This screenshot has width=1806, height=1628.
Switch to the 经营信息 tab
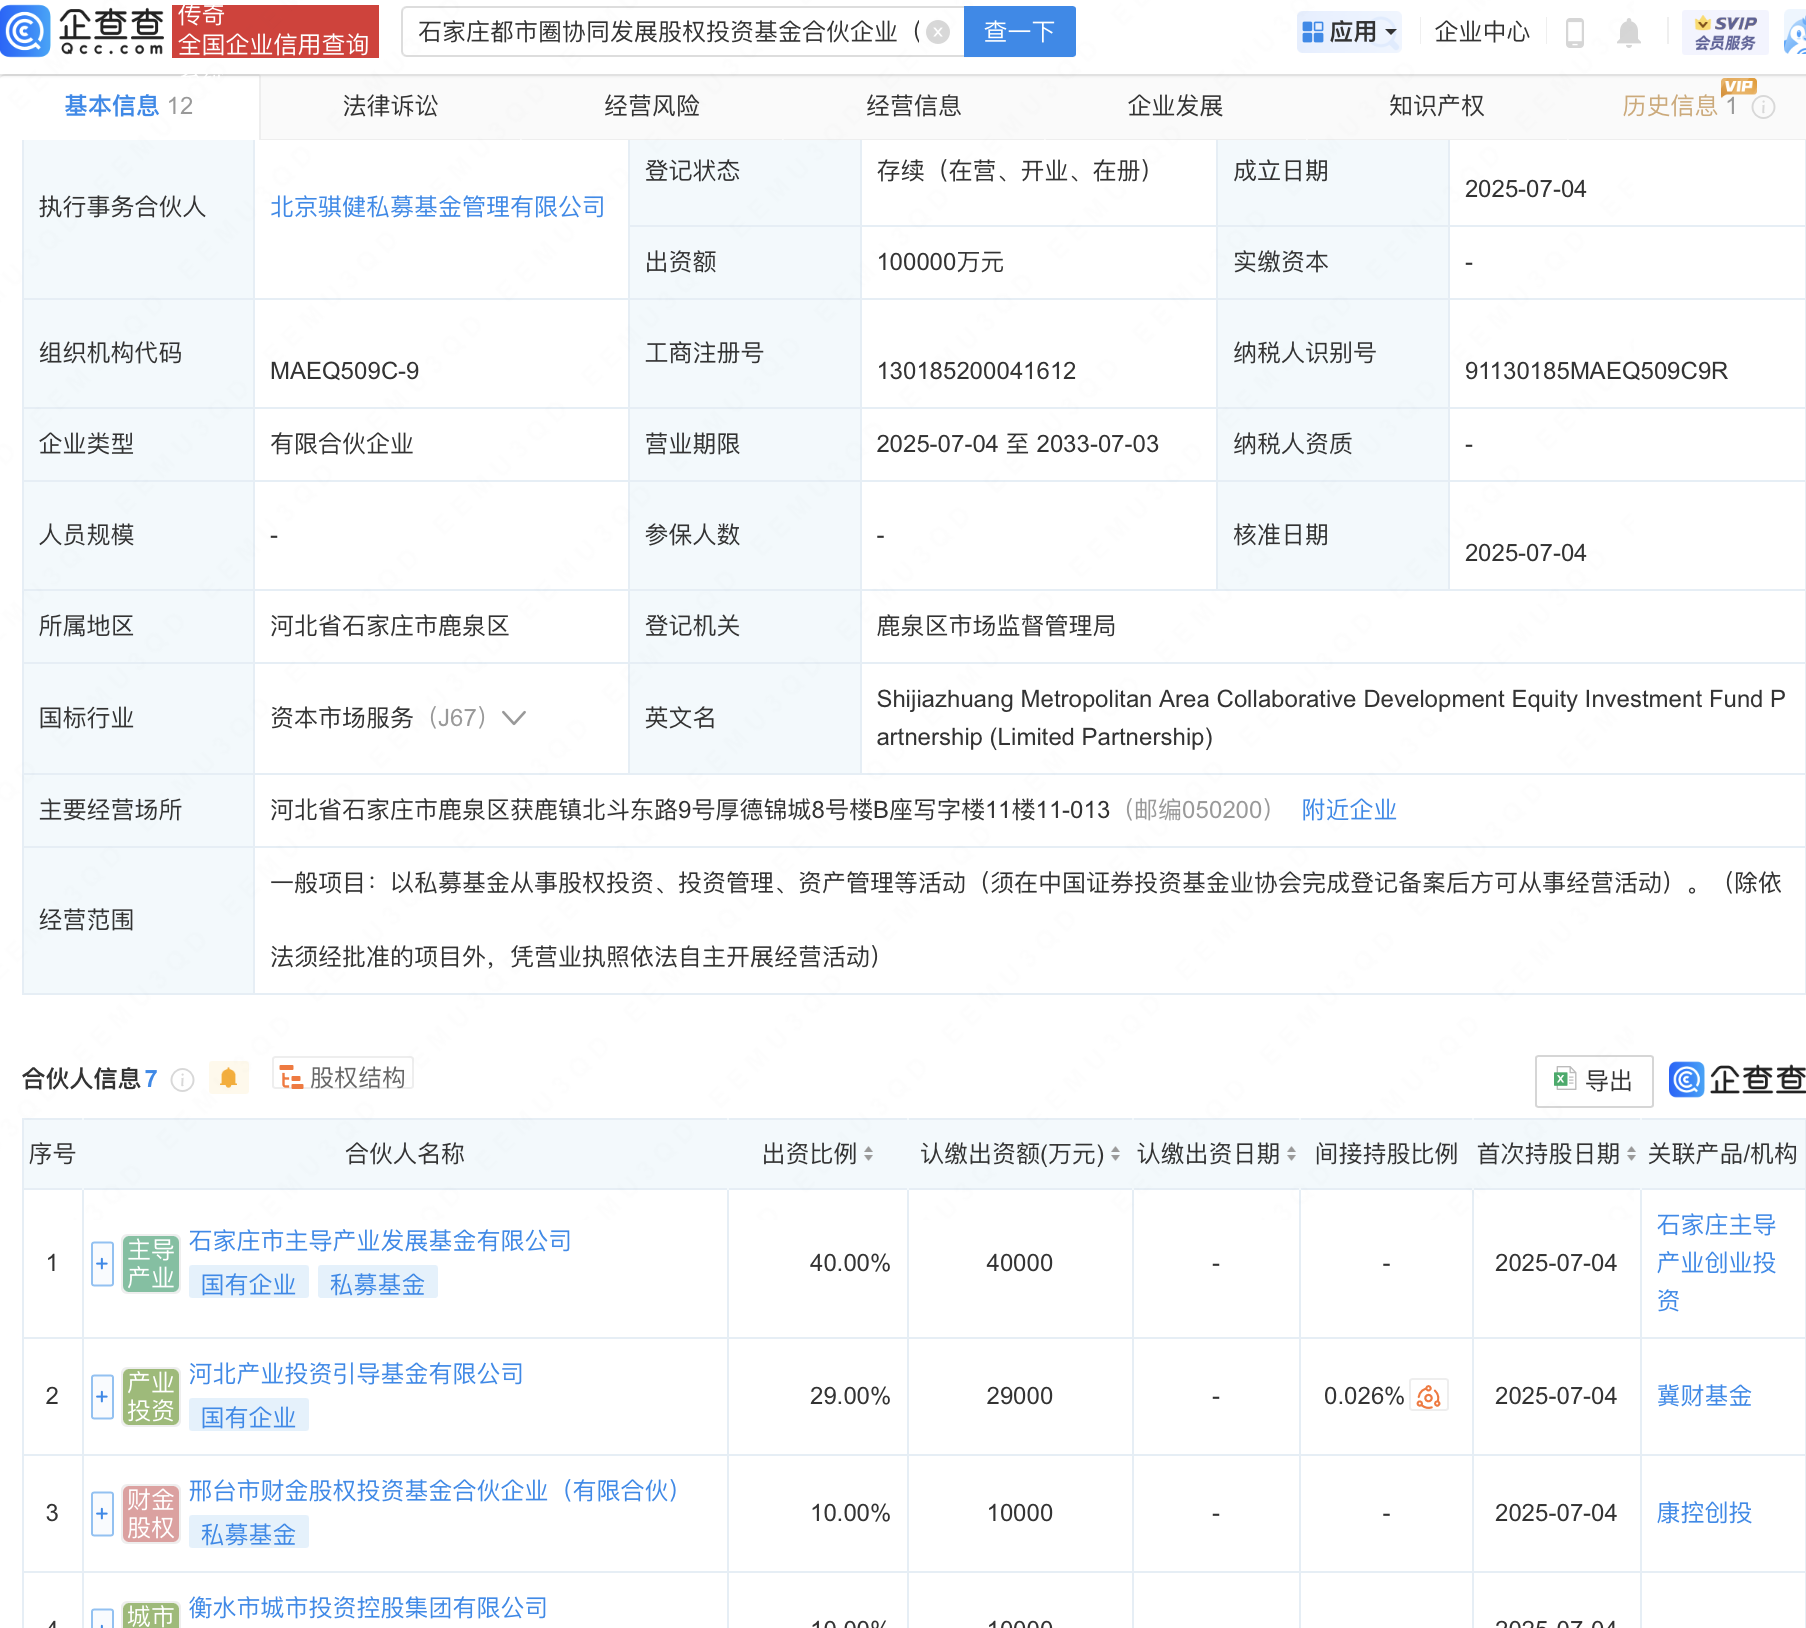pyautogui.click(x=914, y=106)
